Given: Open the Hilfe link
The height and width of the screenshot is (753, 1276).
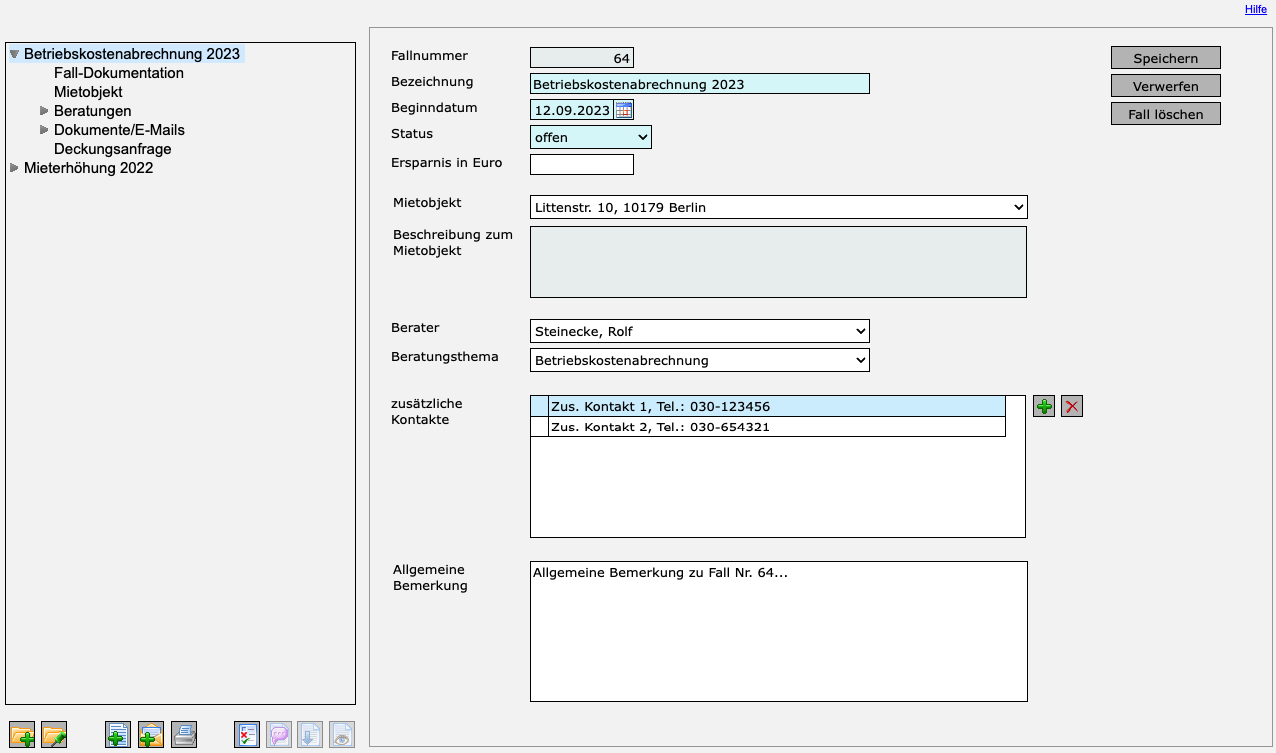Looking at the screenshot, I should (1255, 9).
